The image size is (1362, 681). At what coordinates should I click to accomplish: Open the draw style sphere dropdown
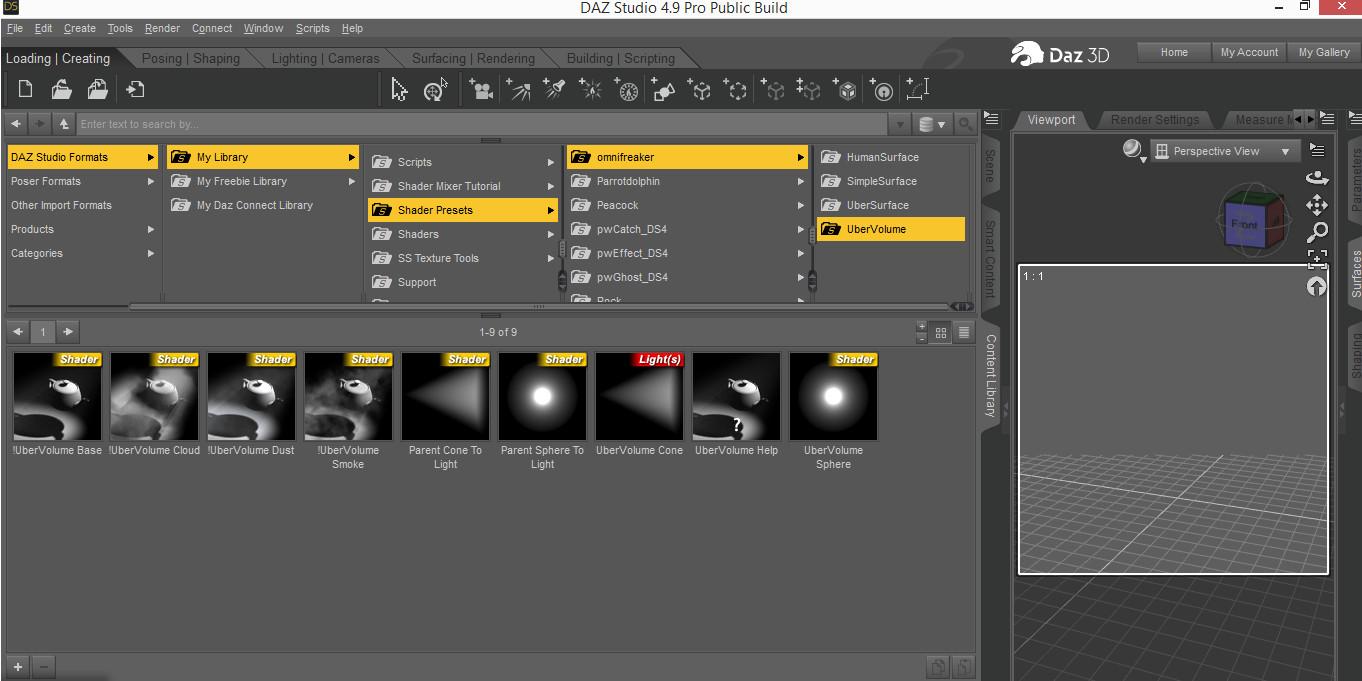tap(1134, 151)
